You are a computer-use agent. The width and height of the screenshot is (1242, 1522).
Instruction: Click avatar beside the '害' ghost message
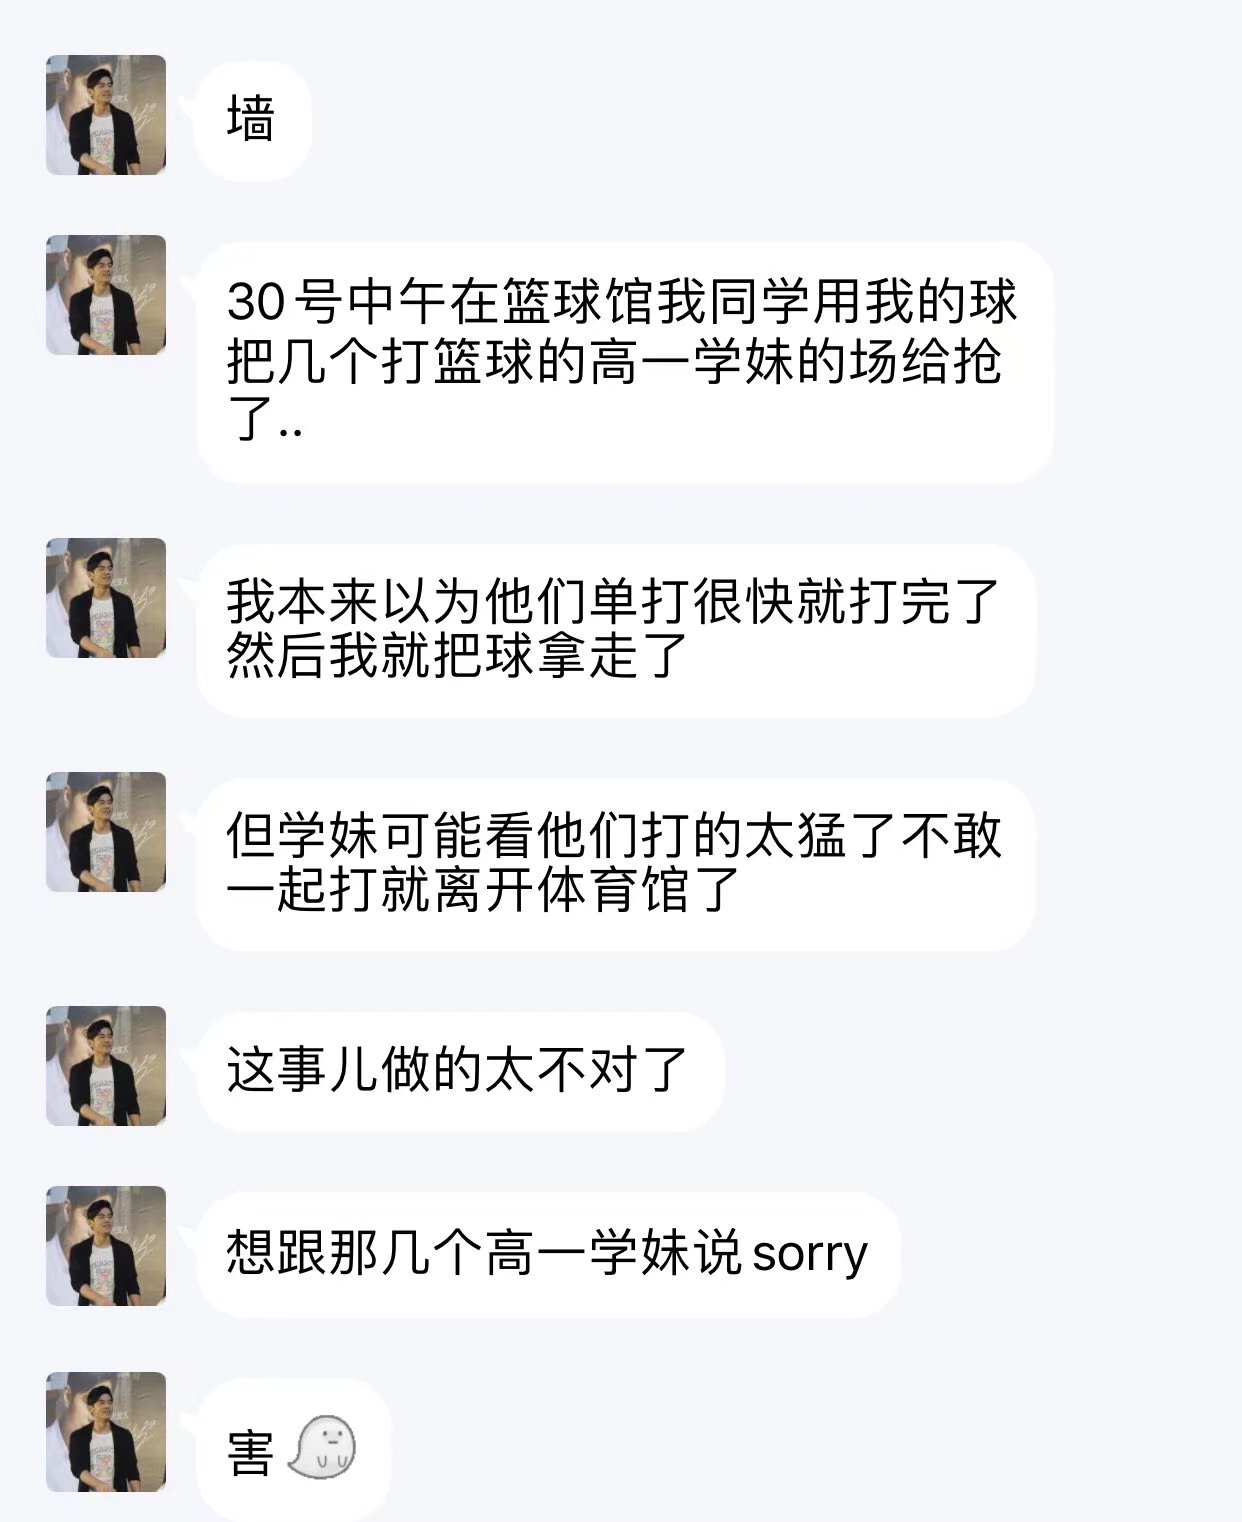coord(106,1432)
